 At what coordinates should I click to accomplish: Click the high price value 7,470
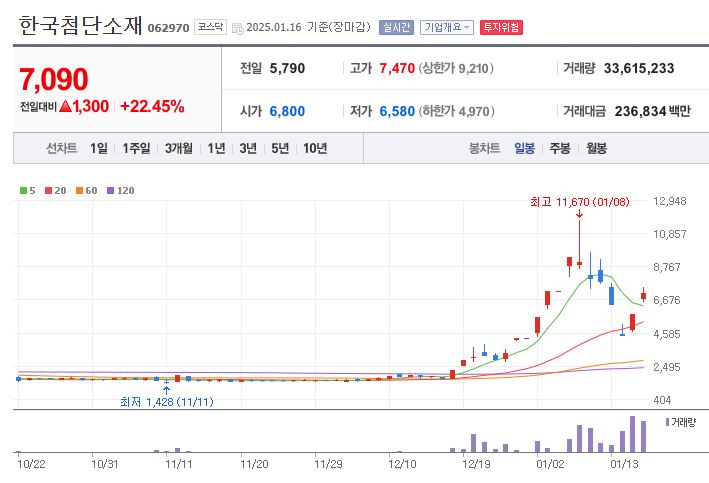coord(397,69)
